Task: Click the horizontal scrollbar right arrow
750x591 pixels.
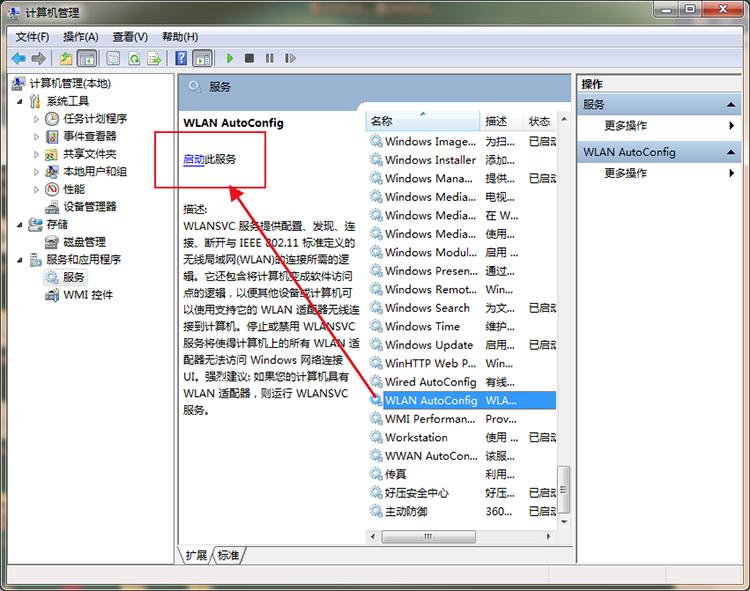Action: tap(549, 536)
